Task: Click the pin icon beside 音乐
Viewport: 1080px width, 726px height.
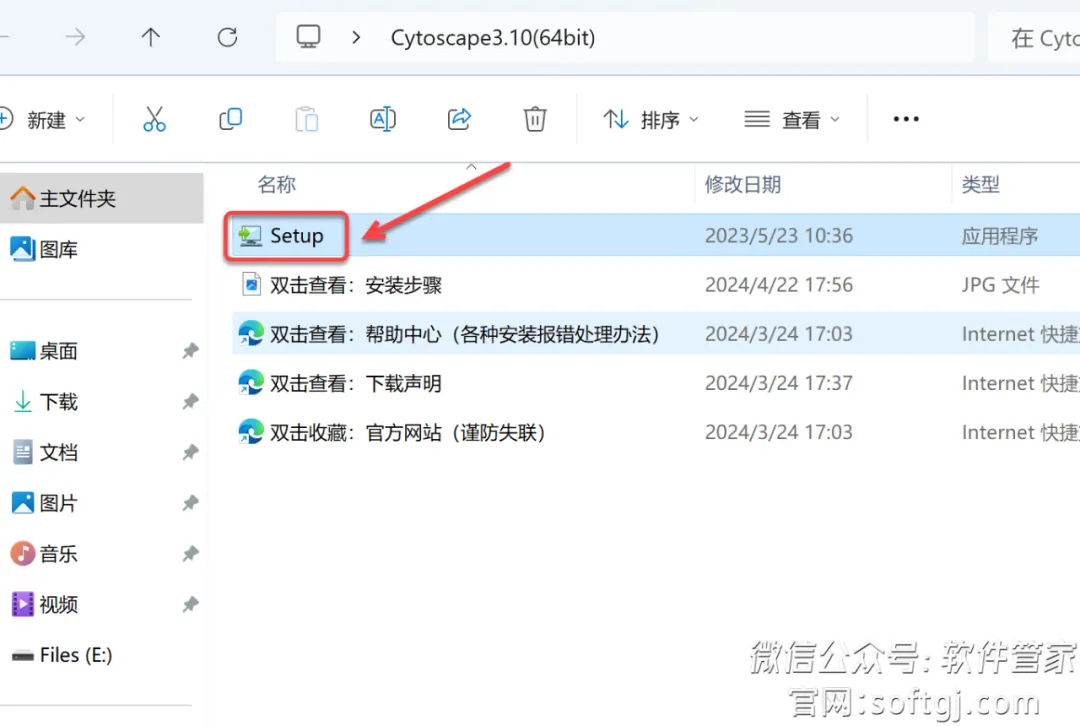Action: point(190,554)
